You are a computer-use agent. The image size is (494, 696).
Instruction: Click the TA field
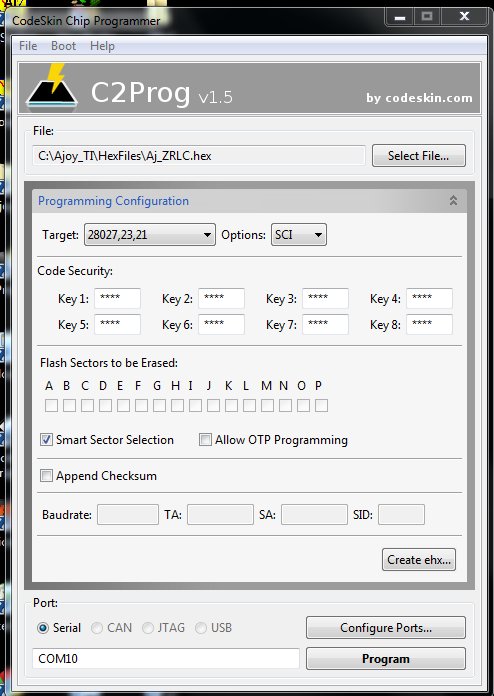(x=220, y=514)
